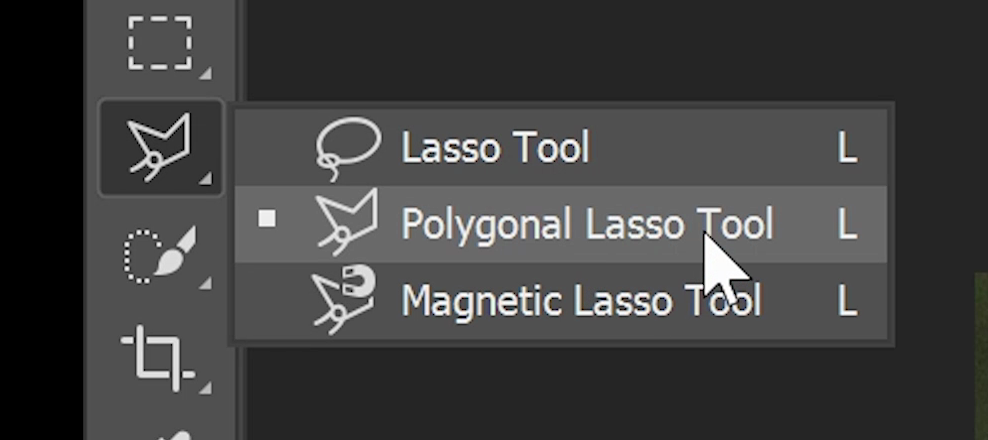Click the L shortcut beside Polygonal Lasso Tool

pos(847,223)
